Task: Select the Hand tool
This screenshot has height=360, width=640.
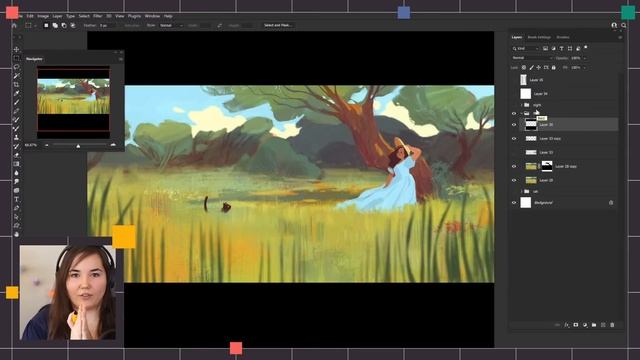Action: tap(16, 234)
